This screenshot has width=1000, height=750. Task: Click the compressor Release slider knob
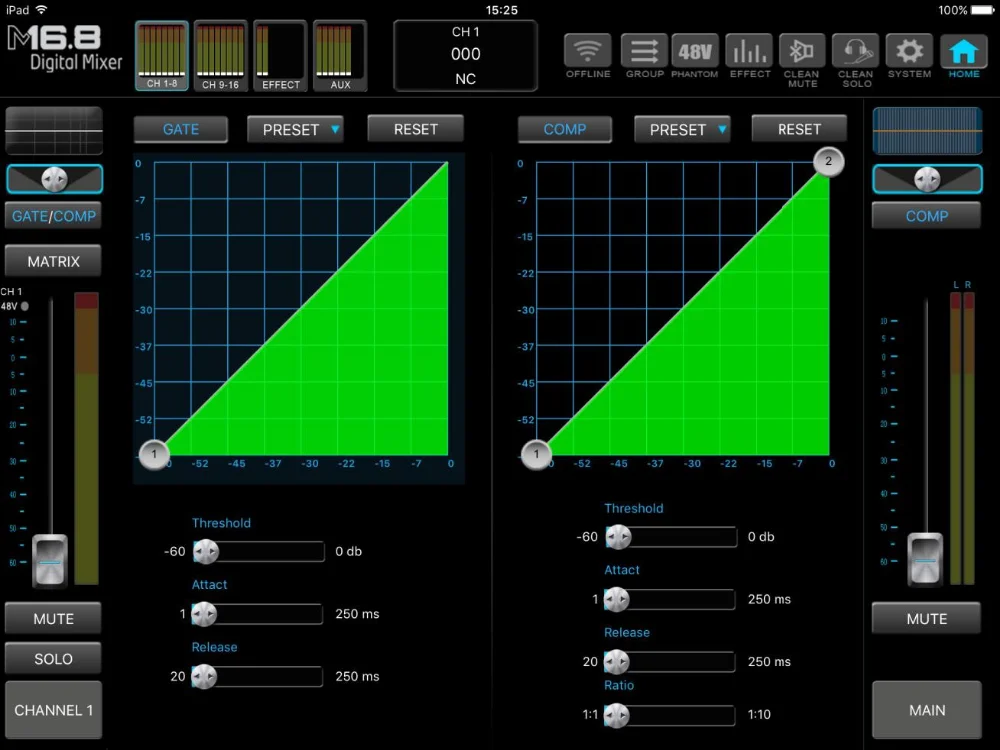616,662
